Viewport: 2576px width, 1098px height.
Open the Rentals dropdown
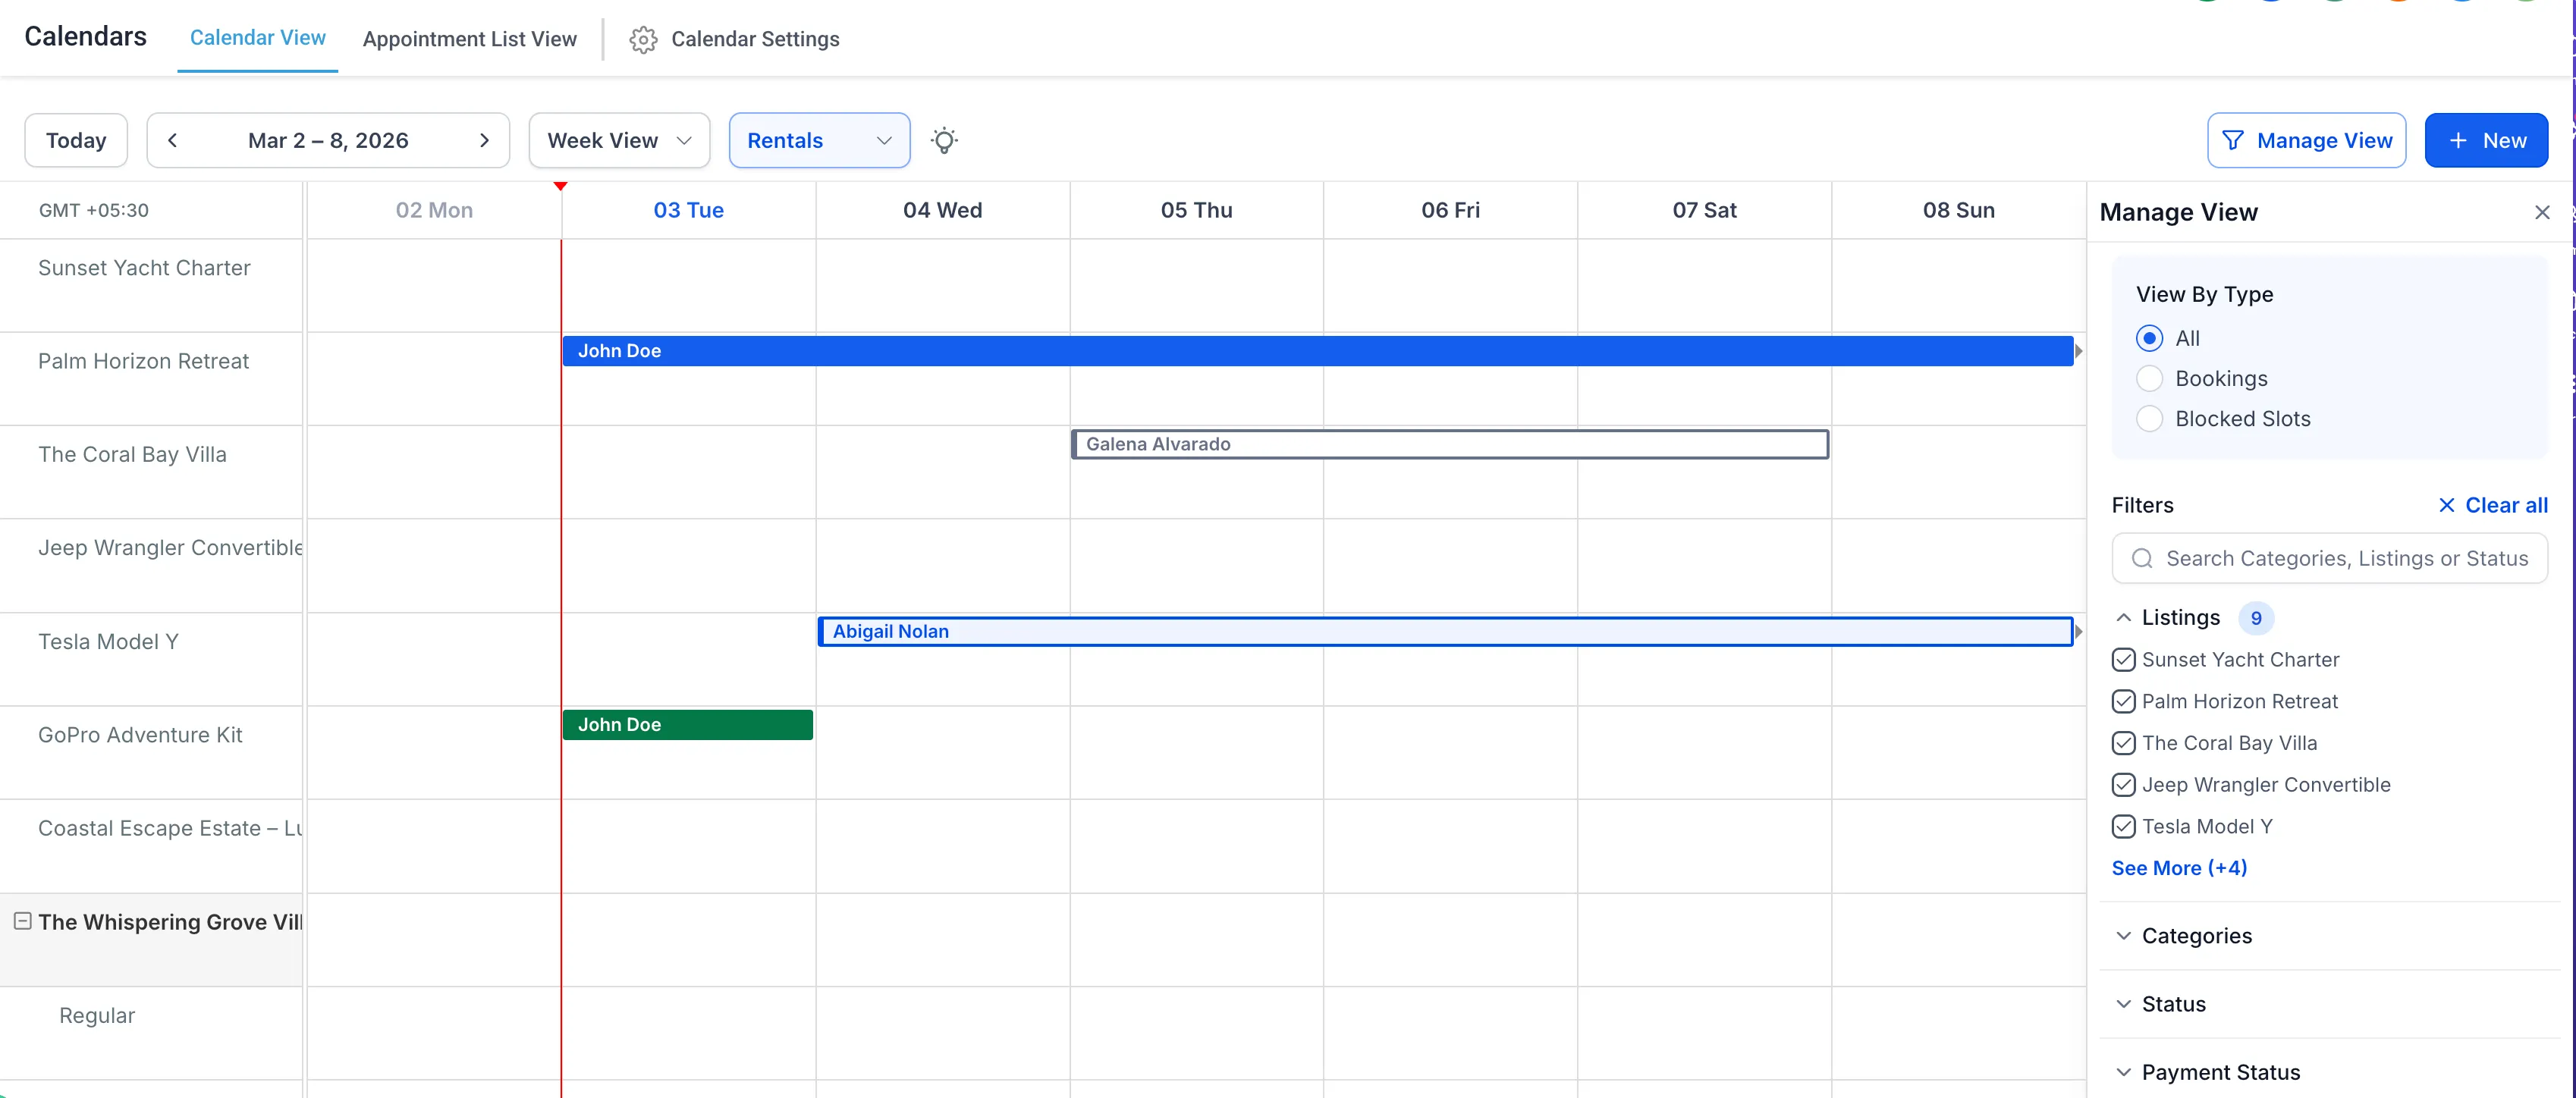pyautogui.click(x=818, y=140)
